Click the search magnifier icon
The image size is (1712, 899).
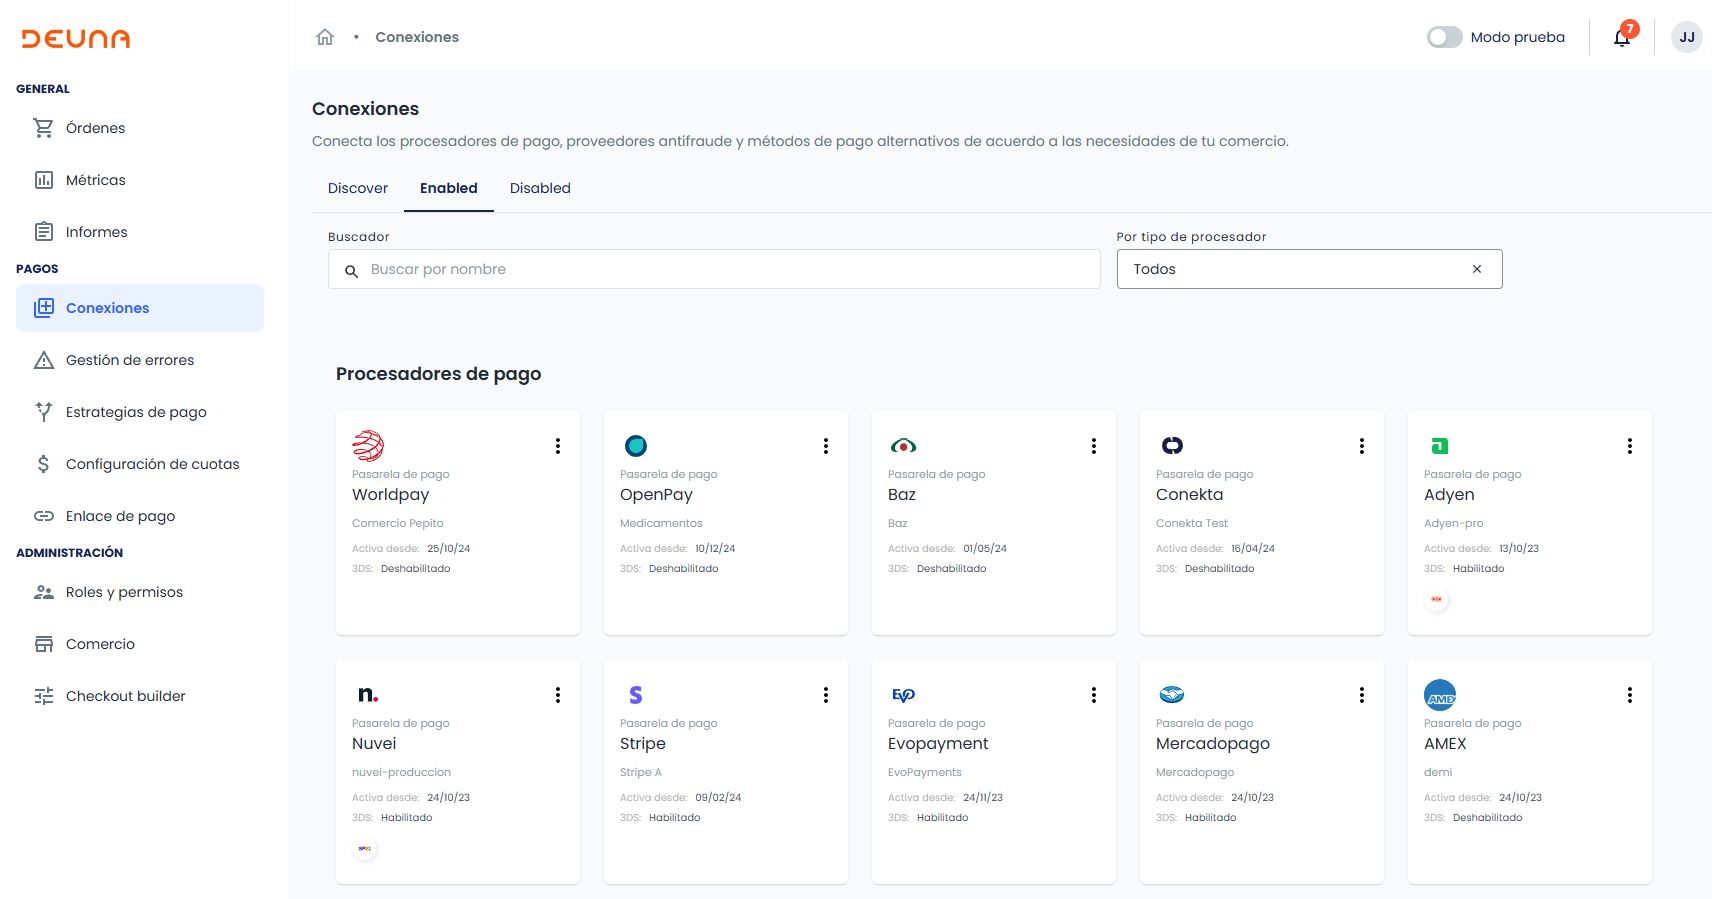pyautogui.click(x=352, y=270)
